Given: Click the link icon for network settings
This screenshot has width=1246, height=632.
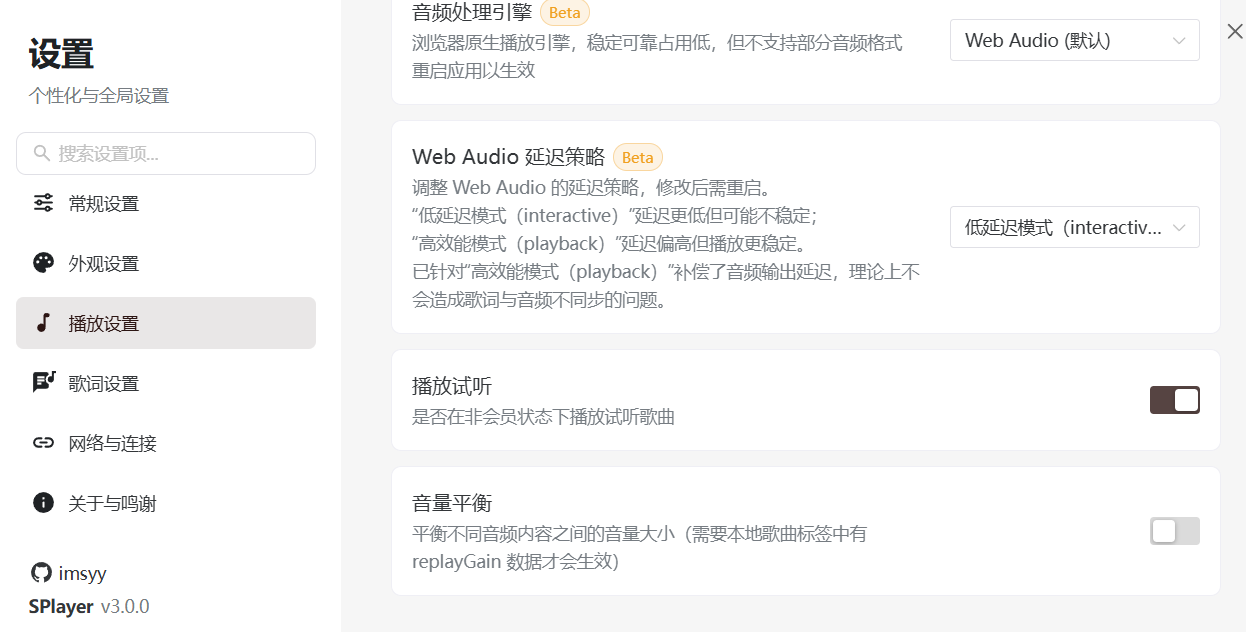Looking at the screenshot, I should (x=43, y=443).
